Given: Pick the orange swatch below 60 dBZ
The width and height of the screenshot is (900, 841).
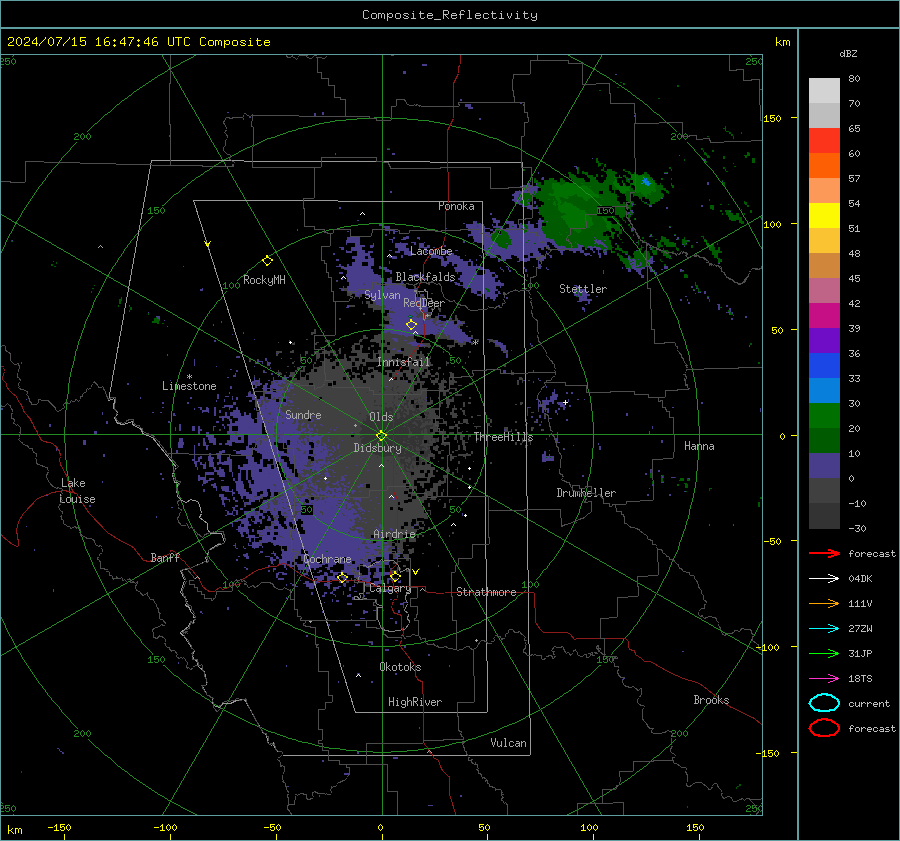Looking at the screenshot, I should pyautogui.click(x=824, y=165).
